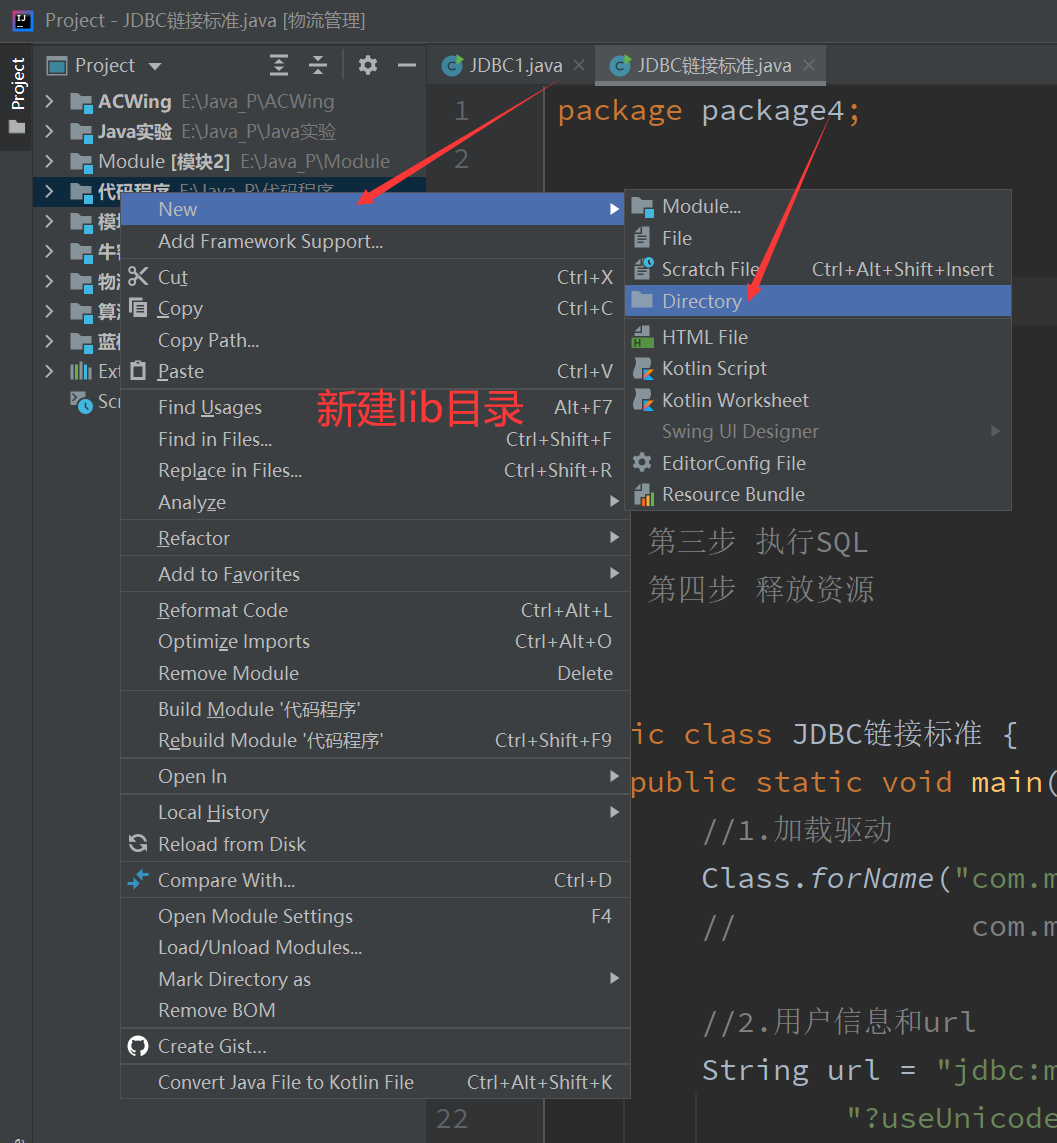
Task: Collapse all nodes with Collapse All icon
Action: point(318,64)
